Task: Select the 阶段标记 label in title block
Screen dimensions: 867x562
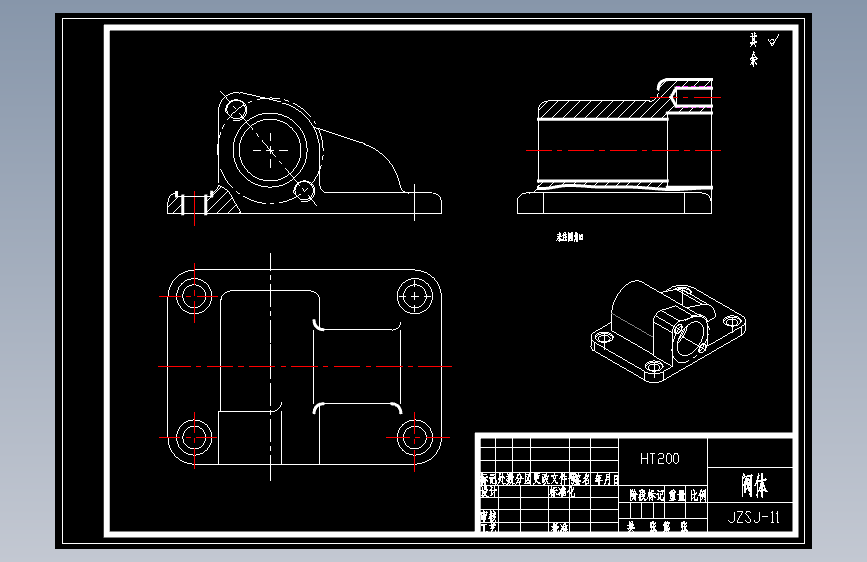Action: [x=647, y=495]
